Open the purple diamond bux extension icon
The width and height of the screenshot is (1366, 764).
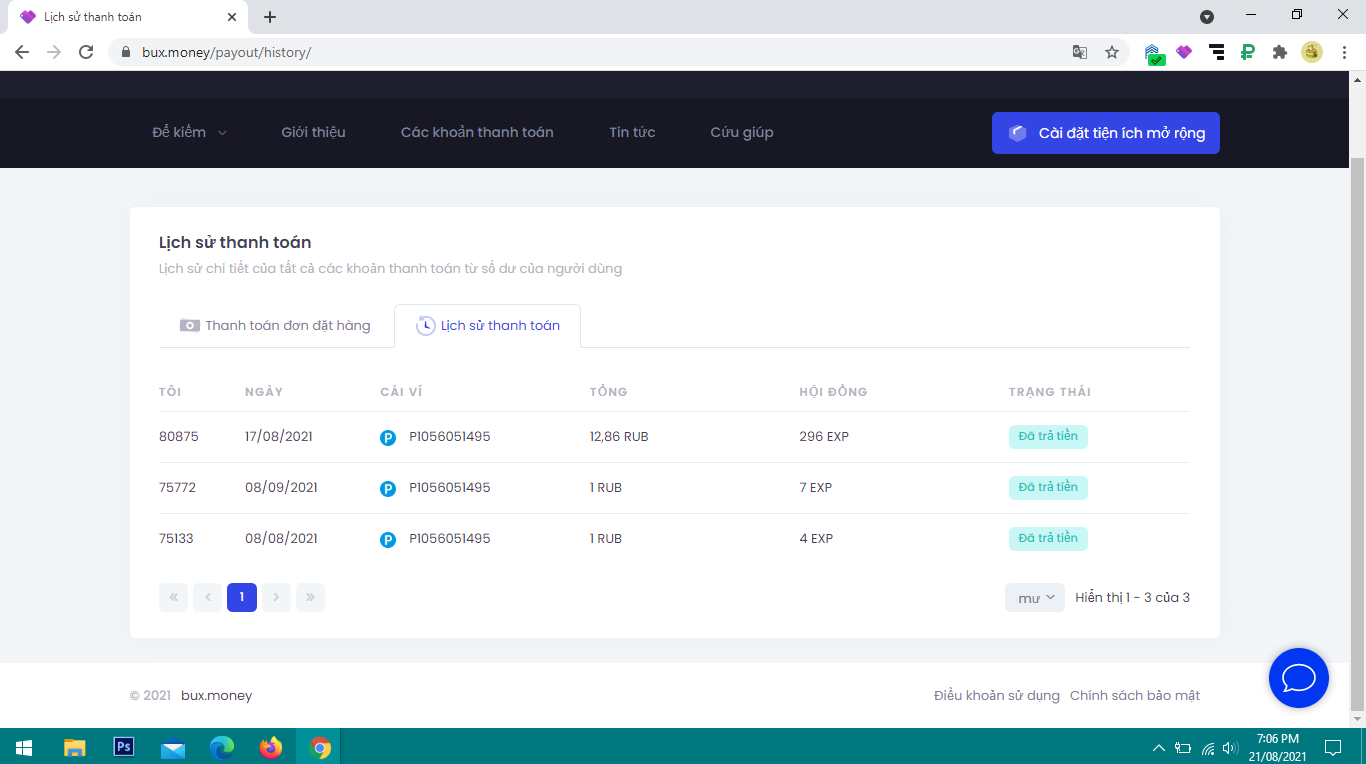point(1184,52)
